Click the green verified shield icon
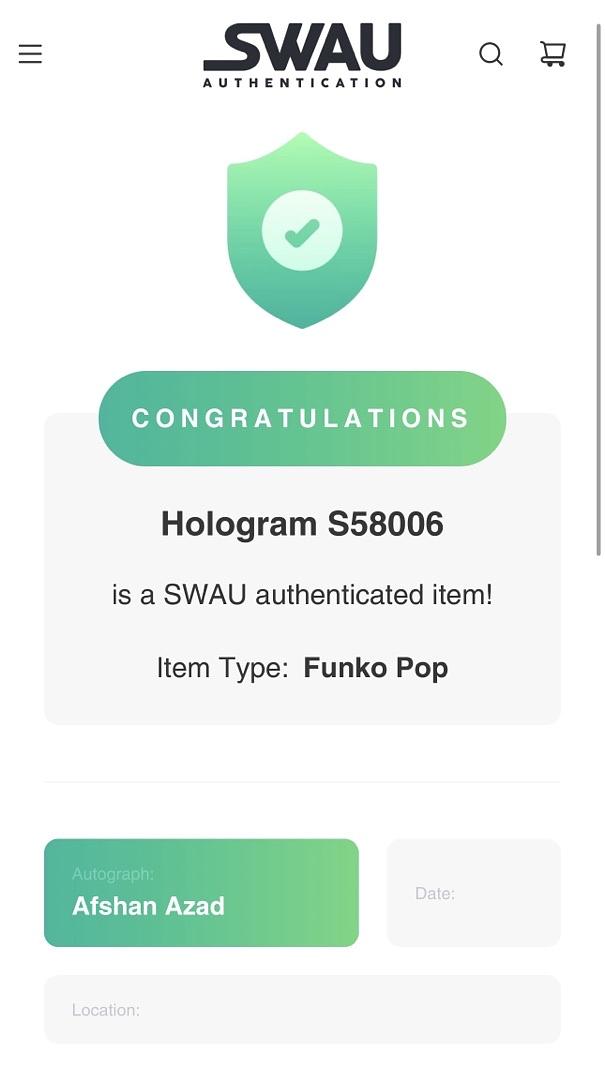 coord(302,230)
